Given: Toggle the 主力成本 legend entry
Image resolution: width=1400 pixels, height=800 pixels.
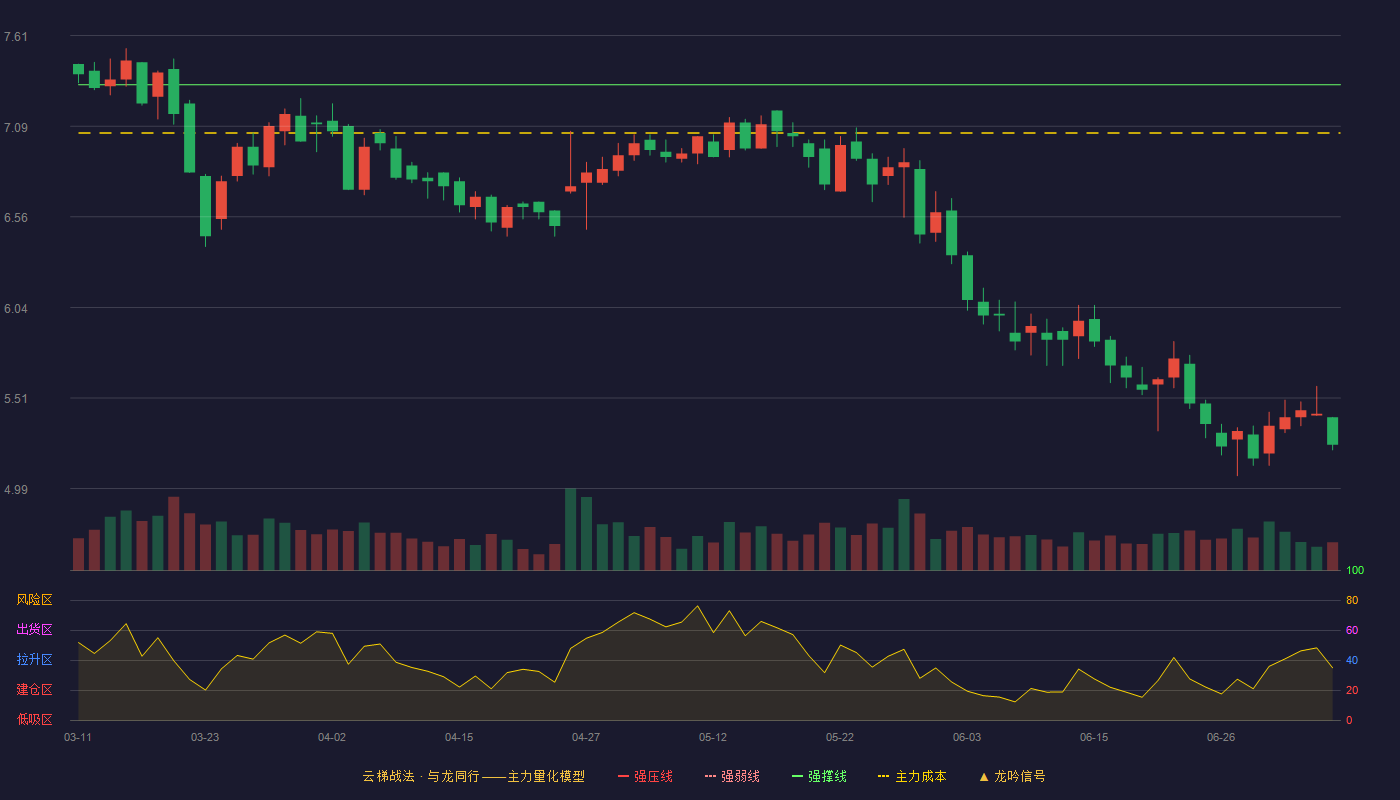Looking at the screenshot, I should pos(912,776).
